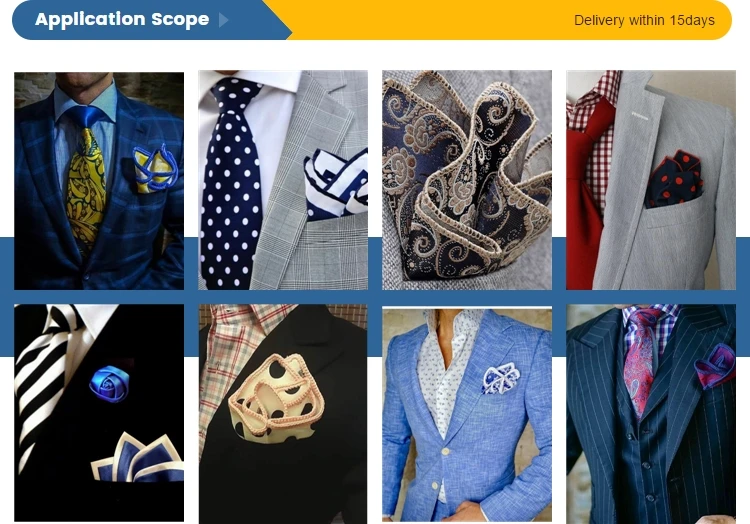The image size is (750, 524).
Task: Click the arrow icon beside Application Scope
Action: (x=223, y=20)
